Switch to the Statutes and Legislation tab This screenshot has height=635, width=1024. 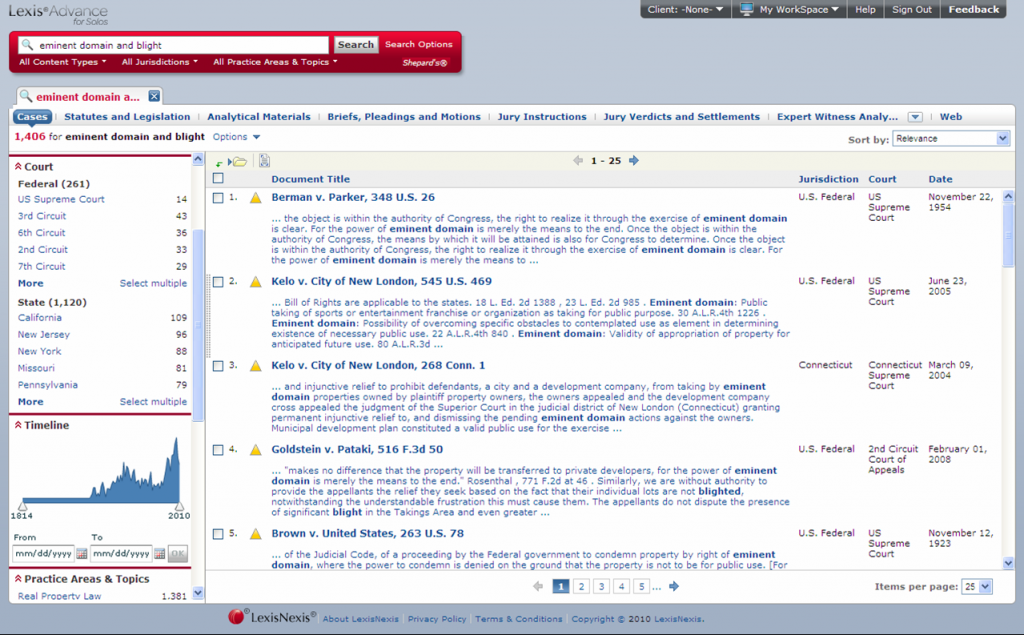tap(127, 117)
